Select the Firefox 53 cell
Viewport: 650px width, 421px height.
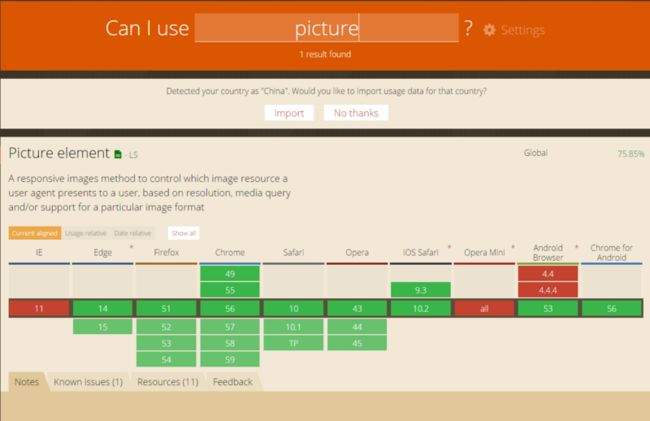(166, 343)
